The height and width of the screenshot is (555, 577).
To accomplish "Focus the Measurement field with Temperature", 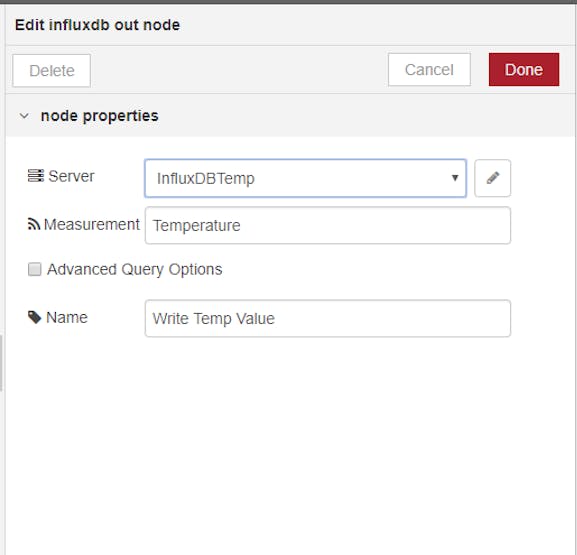I will 328,225.
